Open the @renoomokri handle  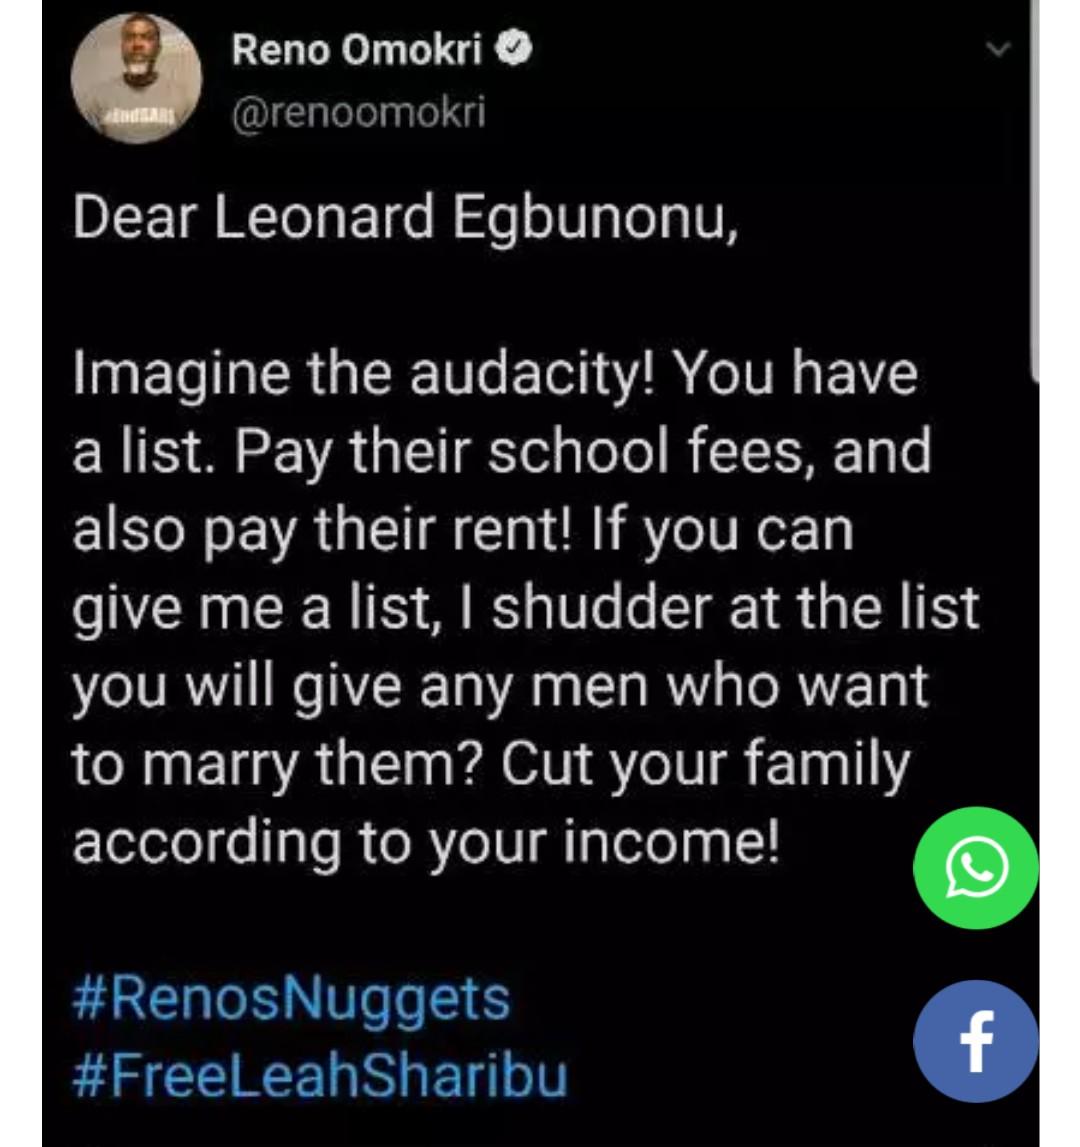click(359, 112)
